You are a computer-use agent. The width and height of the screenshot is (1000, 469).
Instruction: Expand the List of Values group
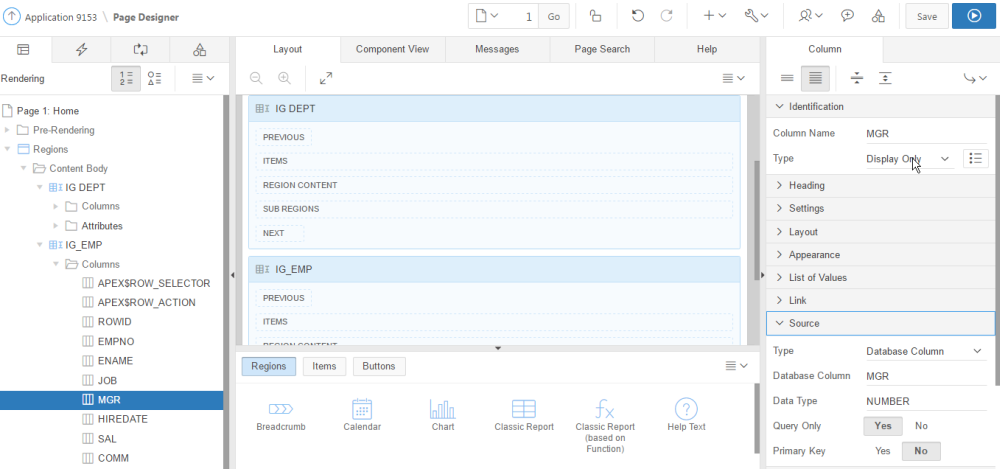[881, 278]
